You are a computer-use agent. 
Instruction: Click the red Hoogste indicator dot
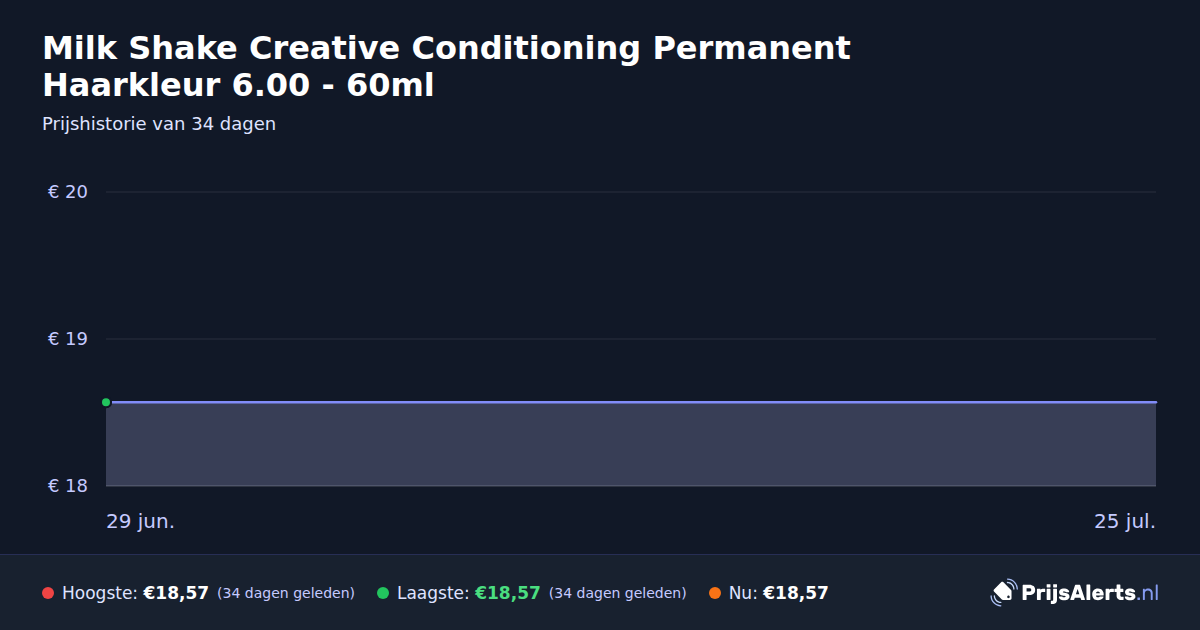pyautogui.click(x=48, y=593)
